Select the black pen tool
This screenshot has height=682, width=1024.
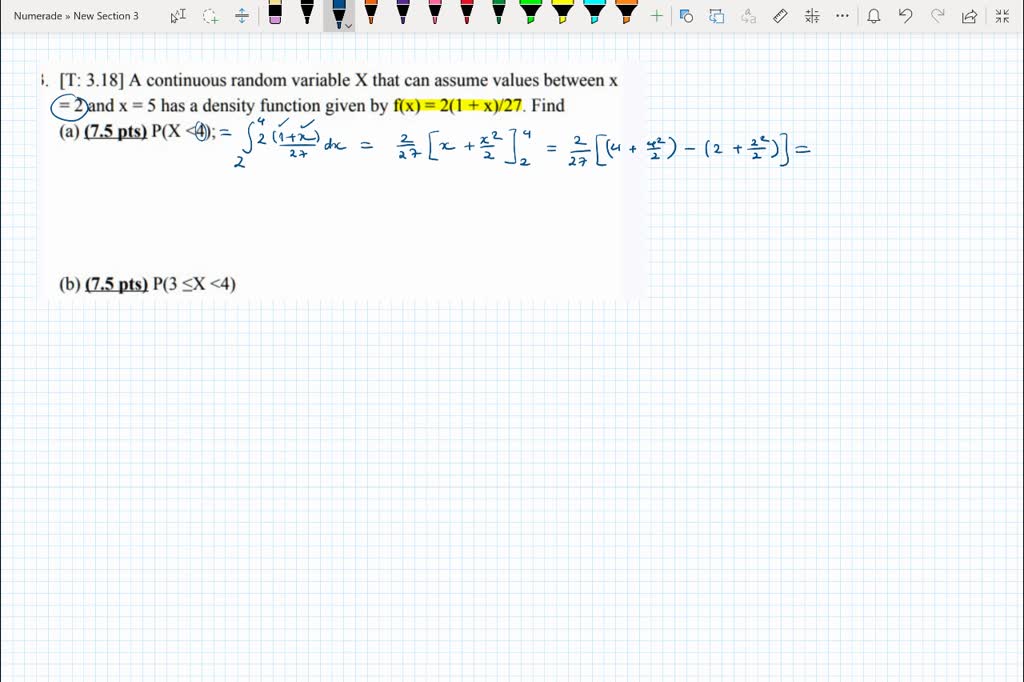306,16
